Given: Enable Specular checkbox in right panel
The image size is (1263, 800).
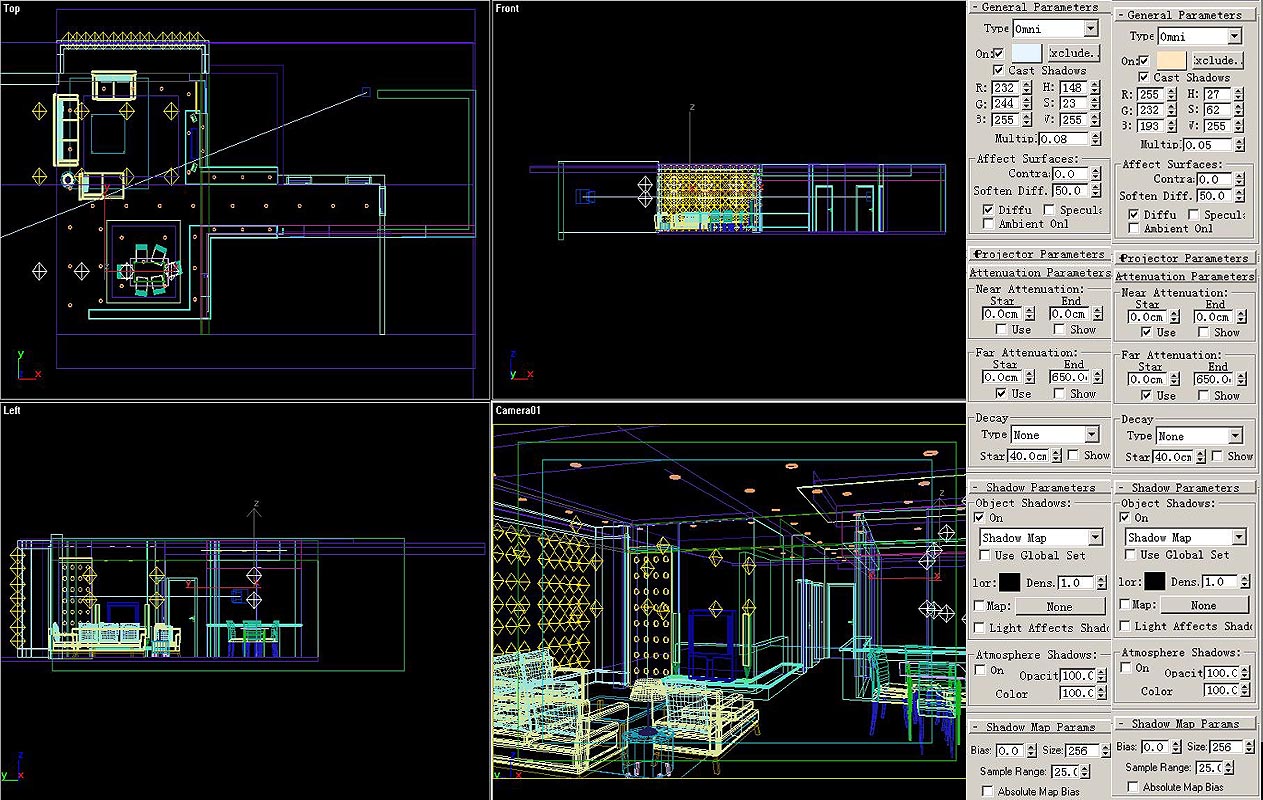Looking at the screenshot, I should [x=1194, y=215].
